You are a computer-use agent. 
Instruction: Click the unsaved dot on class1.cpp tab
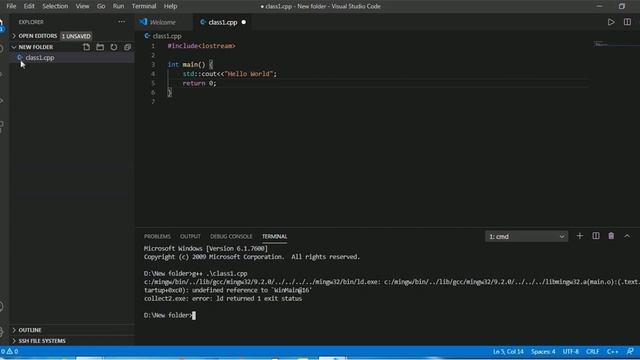tap(244, 22)
